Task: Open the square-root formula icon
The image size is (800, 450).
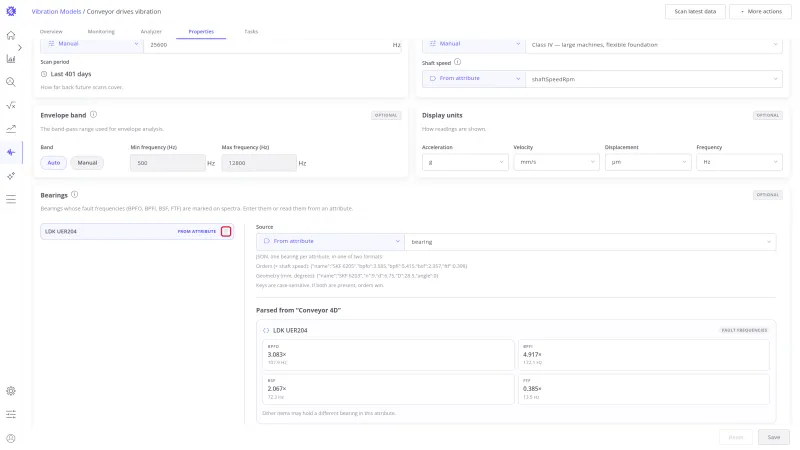Action: [11, 106]
